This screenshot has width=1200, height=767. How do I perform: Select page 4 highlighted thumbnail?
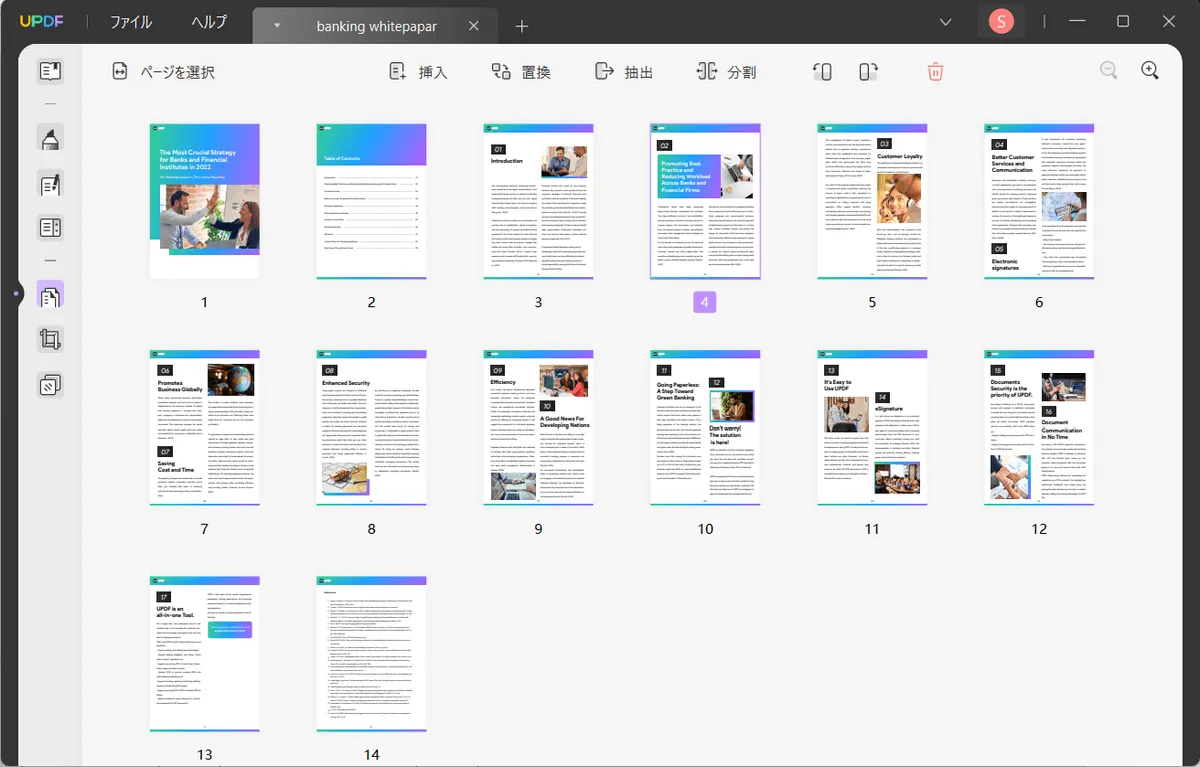pyautogui.click(x=705, y=201)
